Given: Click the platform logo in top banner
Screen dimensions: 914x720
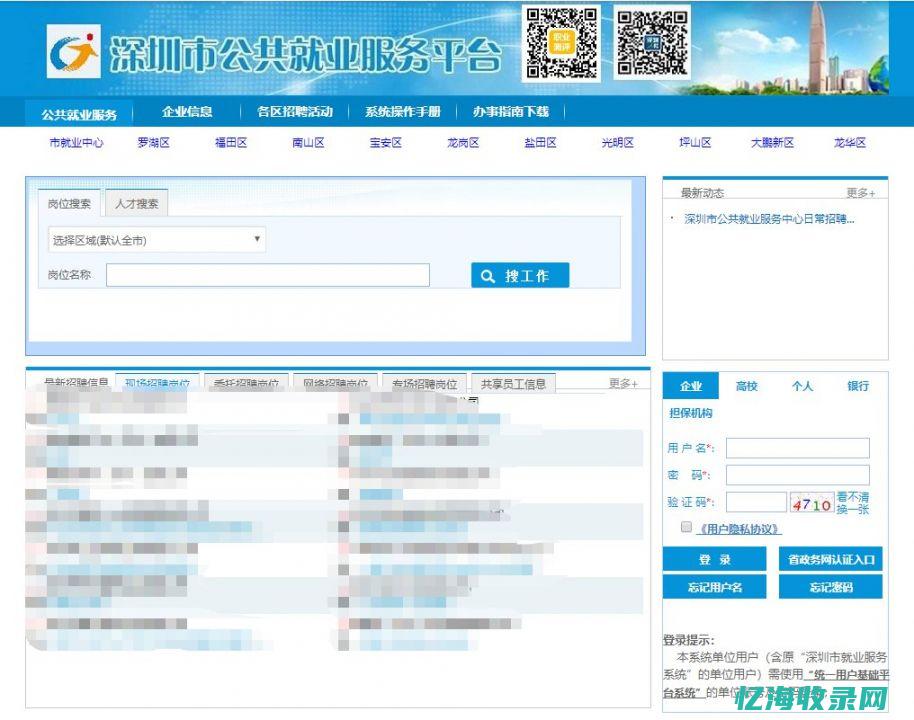Looking at the screenshot, I should tap(75, 48).
